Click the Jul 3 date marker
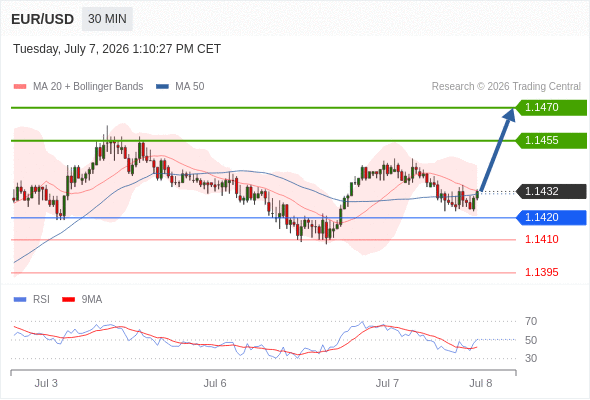Viewport: 590px width, 400px height. click(x=46, y=383)
